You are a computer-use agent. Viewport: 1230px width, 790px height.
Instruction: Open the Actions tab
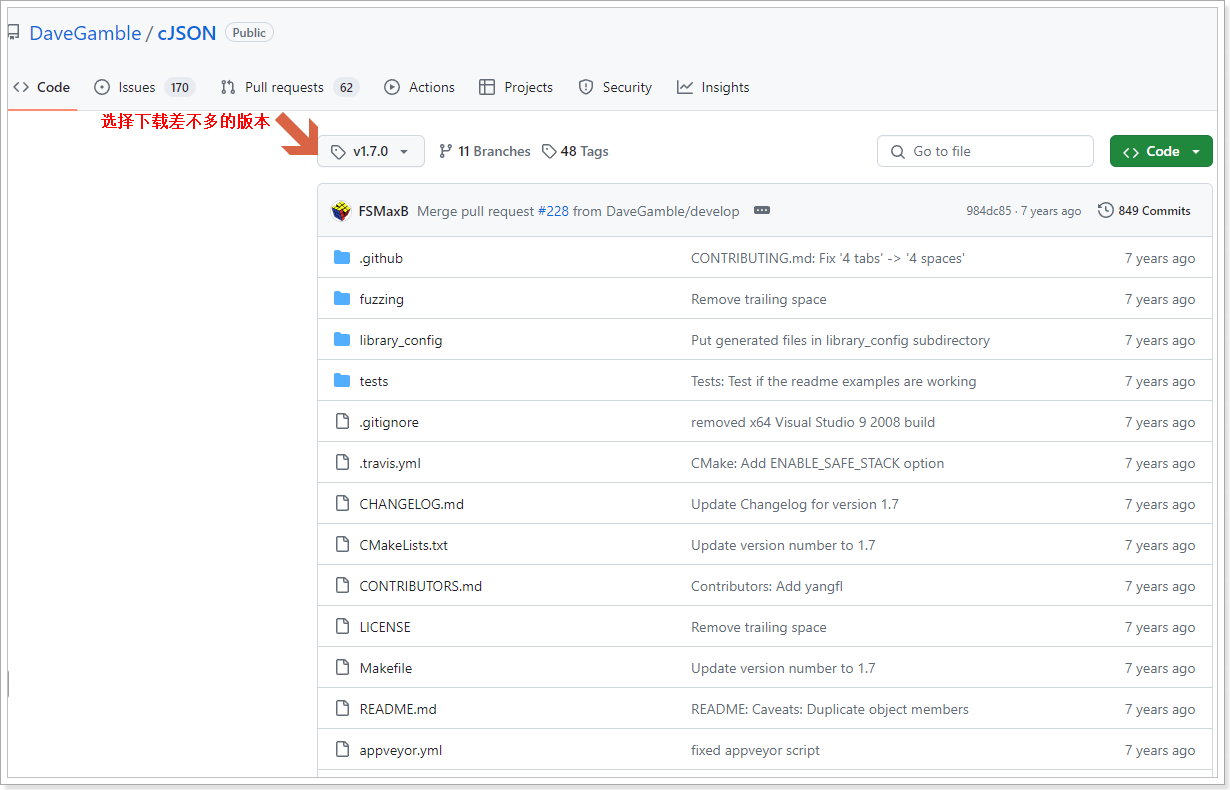pyautogui.click(x=420, y=87)
